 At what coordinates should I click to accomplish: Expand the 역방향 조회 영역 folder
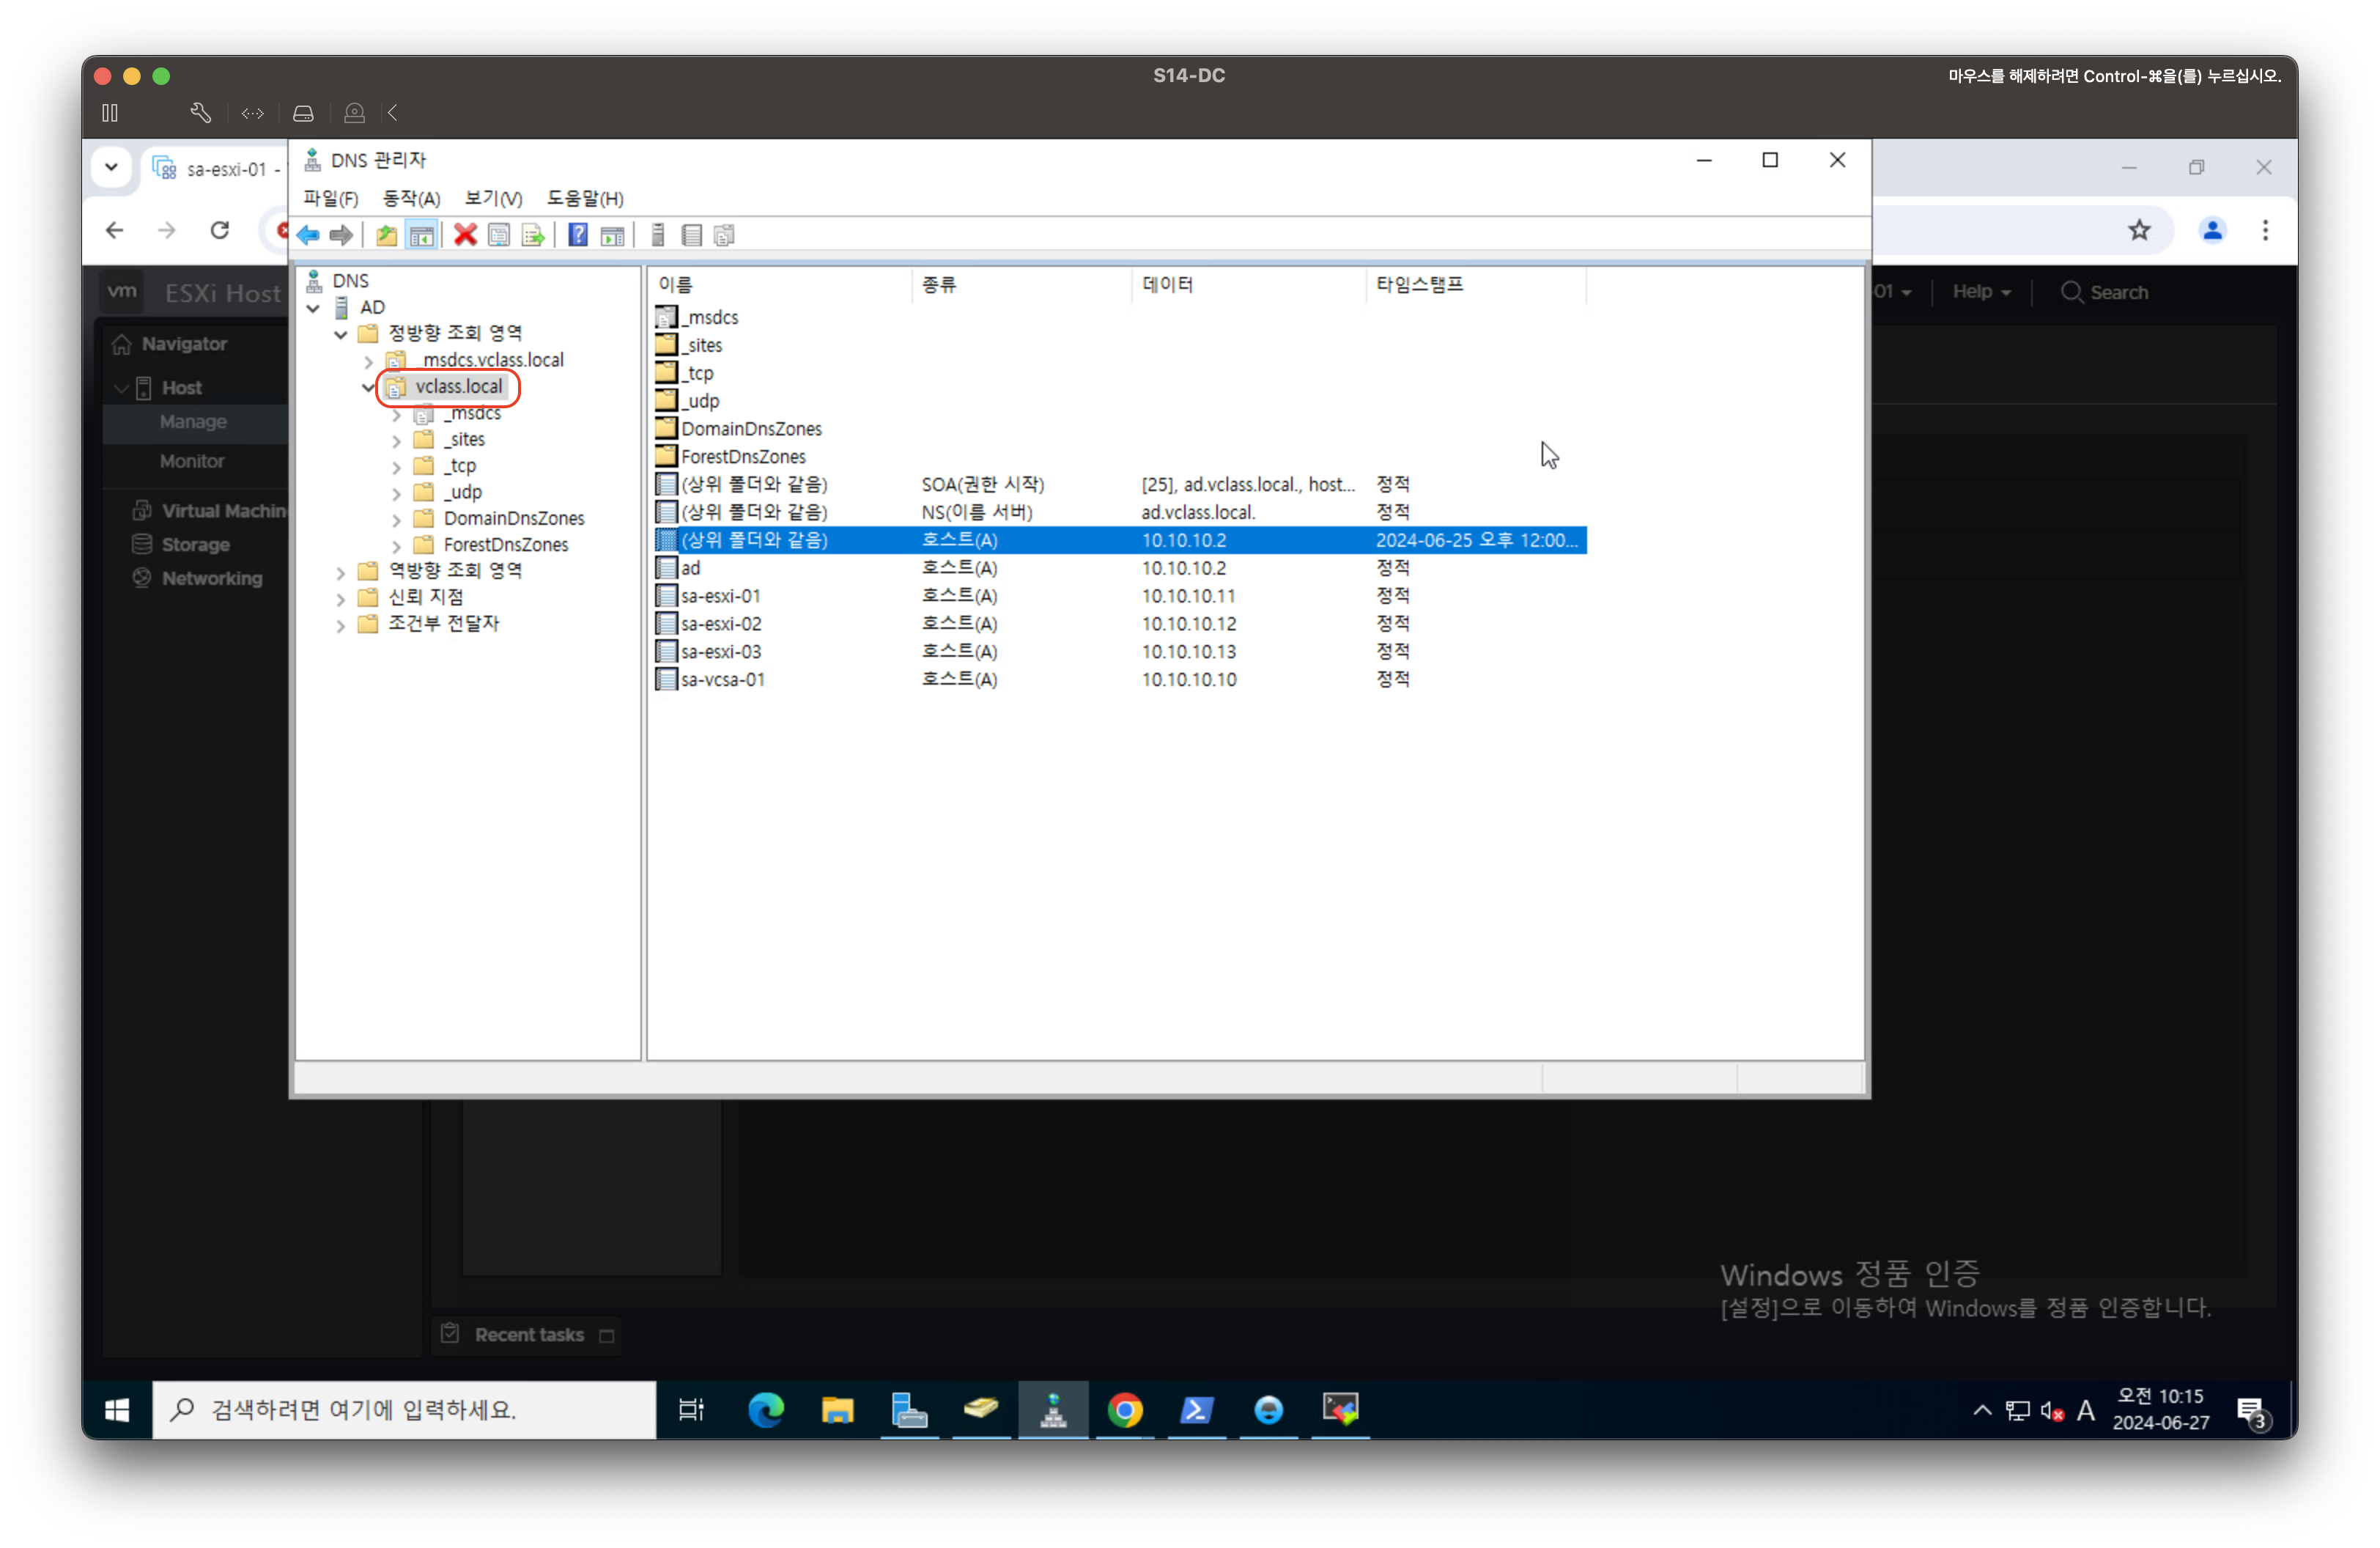coord(341,572)
